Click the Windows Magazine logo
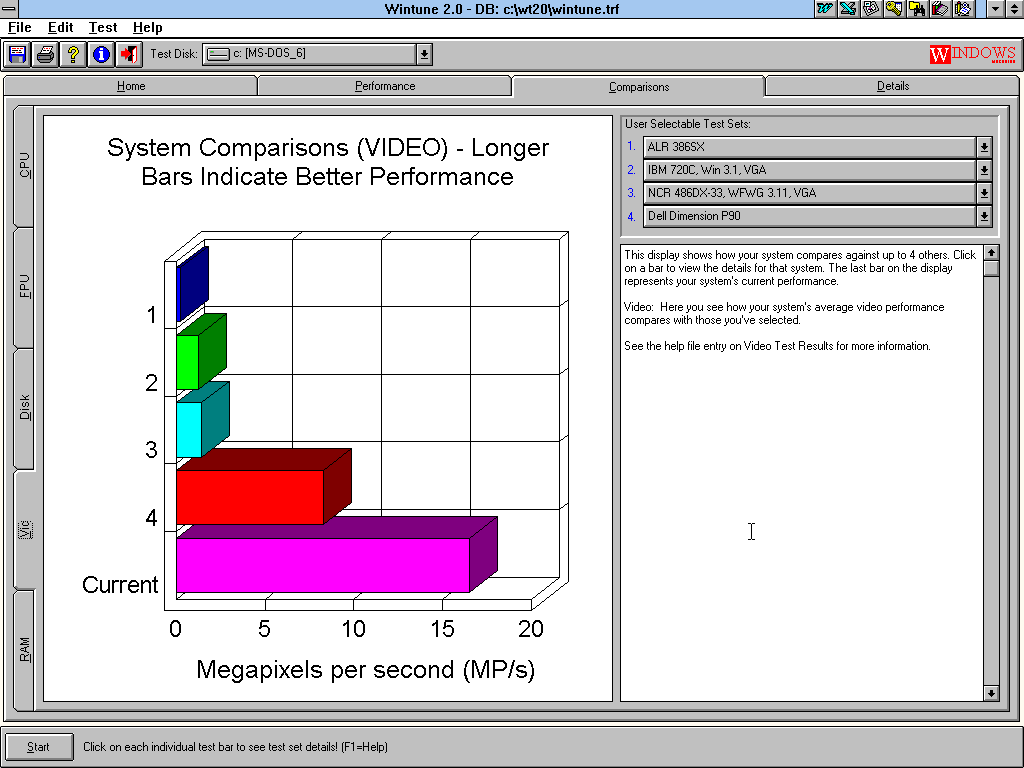 (972, 54)
